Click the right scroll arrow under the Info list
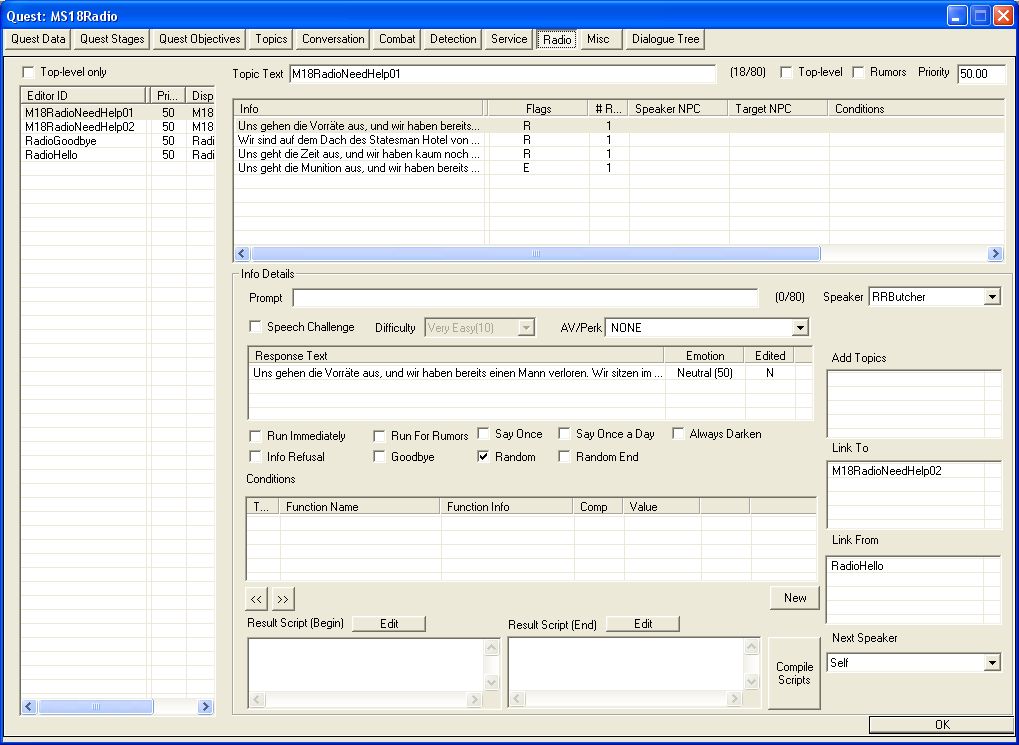Screen dimensions: 1019x745 click(x=995, y=254)
